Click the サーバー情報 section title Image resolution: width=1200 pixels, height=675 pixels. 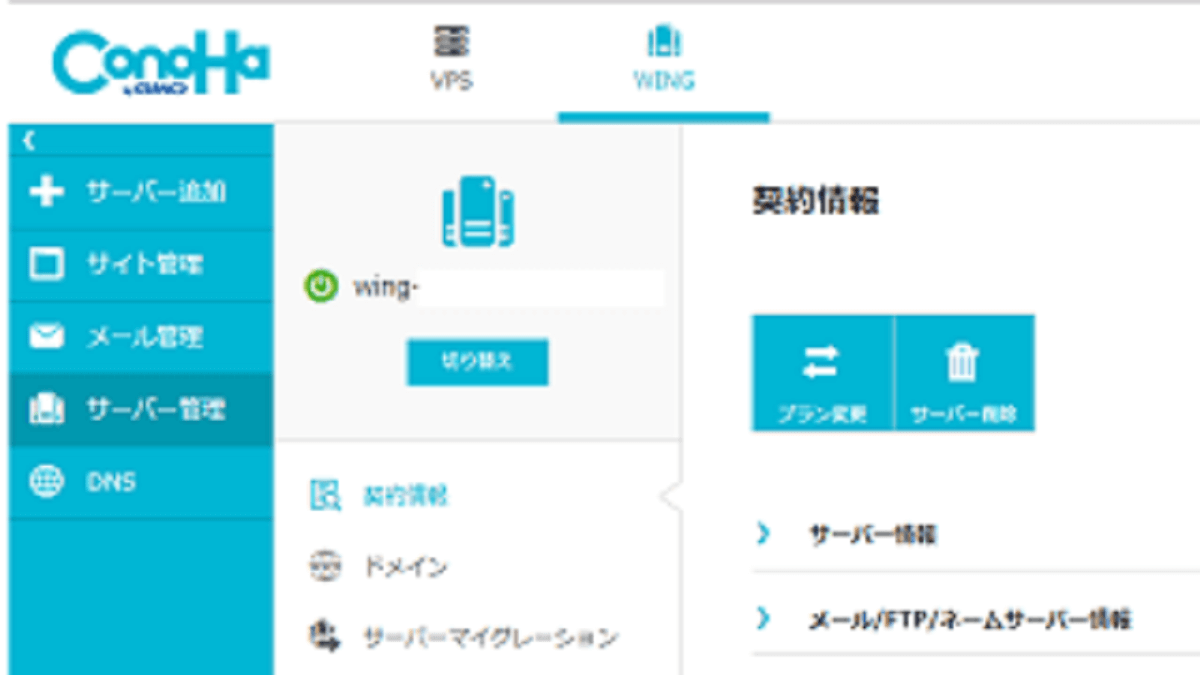[x=872, y=535]
